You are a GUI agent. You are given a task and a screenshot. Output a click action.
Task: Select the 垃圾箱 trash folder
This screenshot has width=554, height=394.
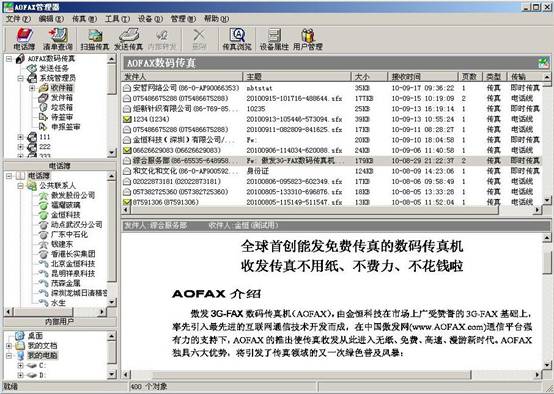(x=61, y=107)
